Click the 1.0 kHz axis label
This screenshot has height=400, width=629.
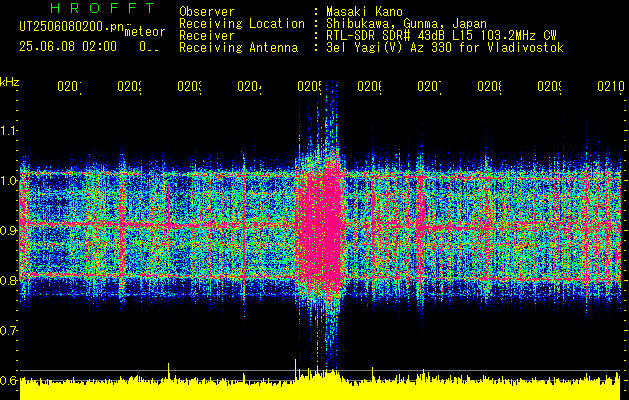[x=8, y=181]
